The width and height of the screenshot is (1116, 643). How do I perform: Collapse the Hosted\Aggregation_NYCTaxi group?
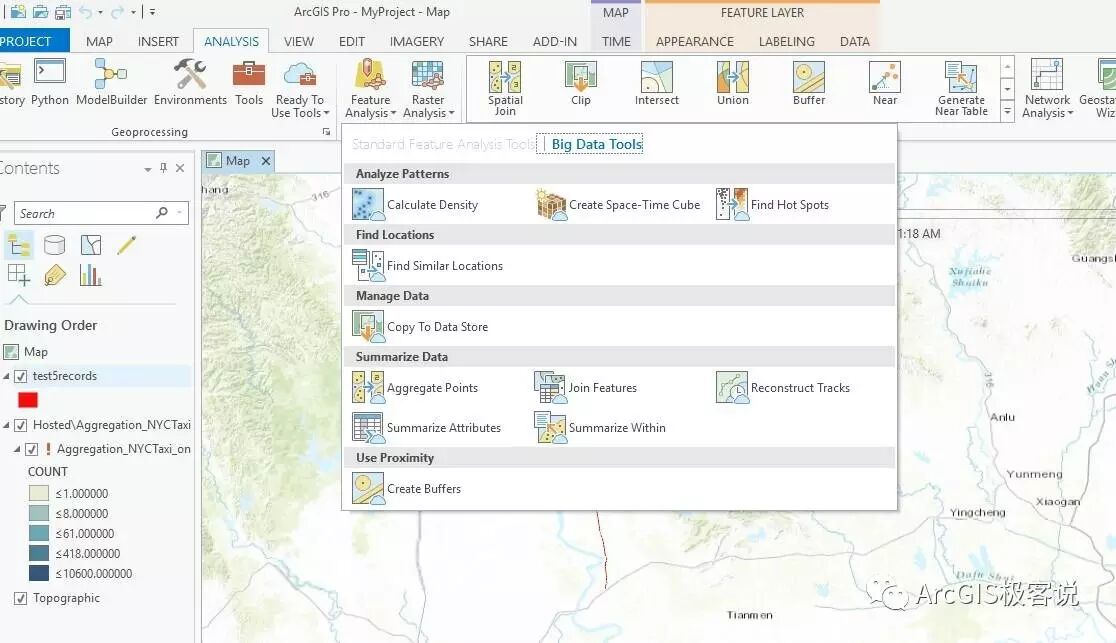tap(6, 425)
